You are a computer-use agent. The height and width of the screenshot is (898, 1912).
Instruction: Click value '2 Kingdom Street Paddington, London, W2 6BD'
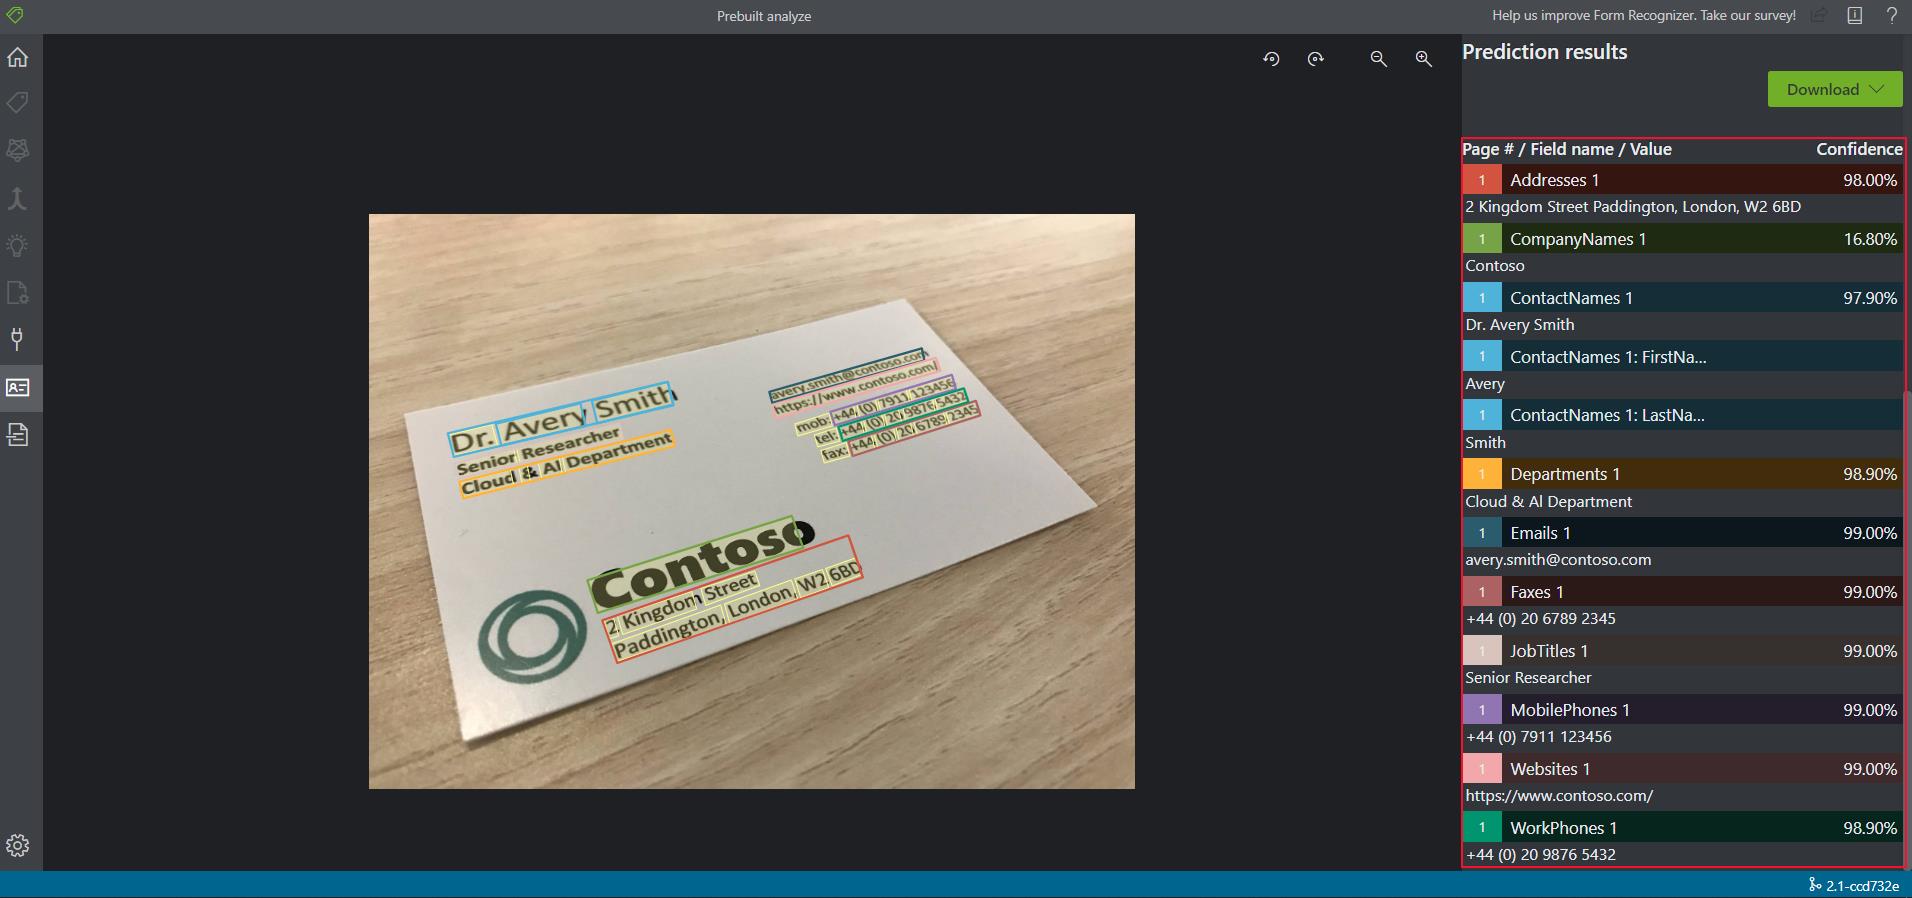coord(1633,207)
